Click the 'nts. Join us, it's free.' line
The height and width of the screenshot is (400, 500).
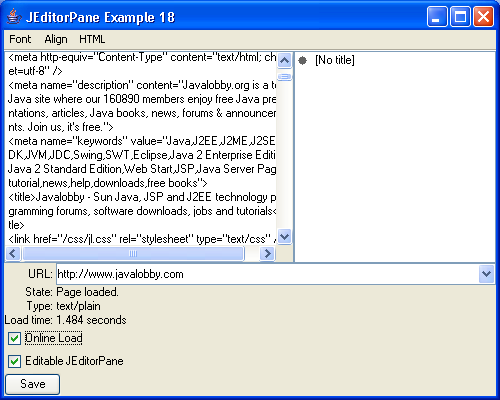point(61,127)
